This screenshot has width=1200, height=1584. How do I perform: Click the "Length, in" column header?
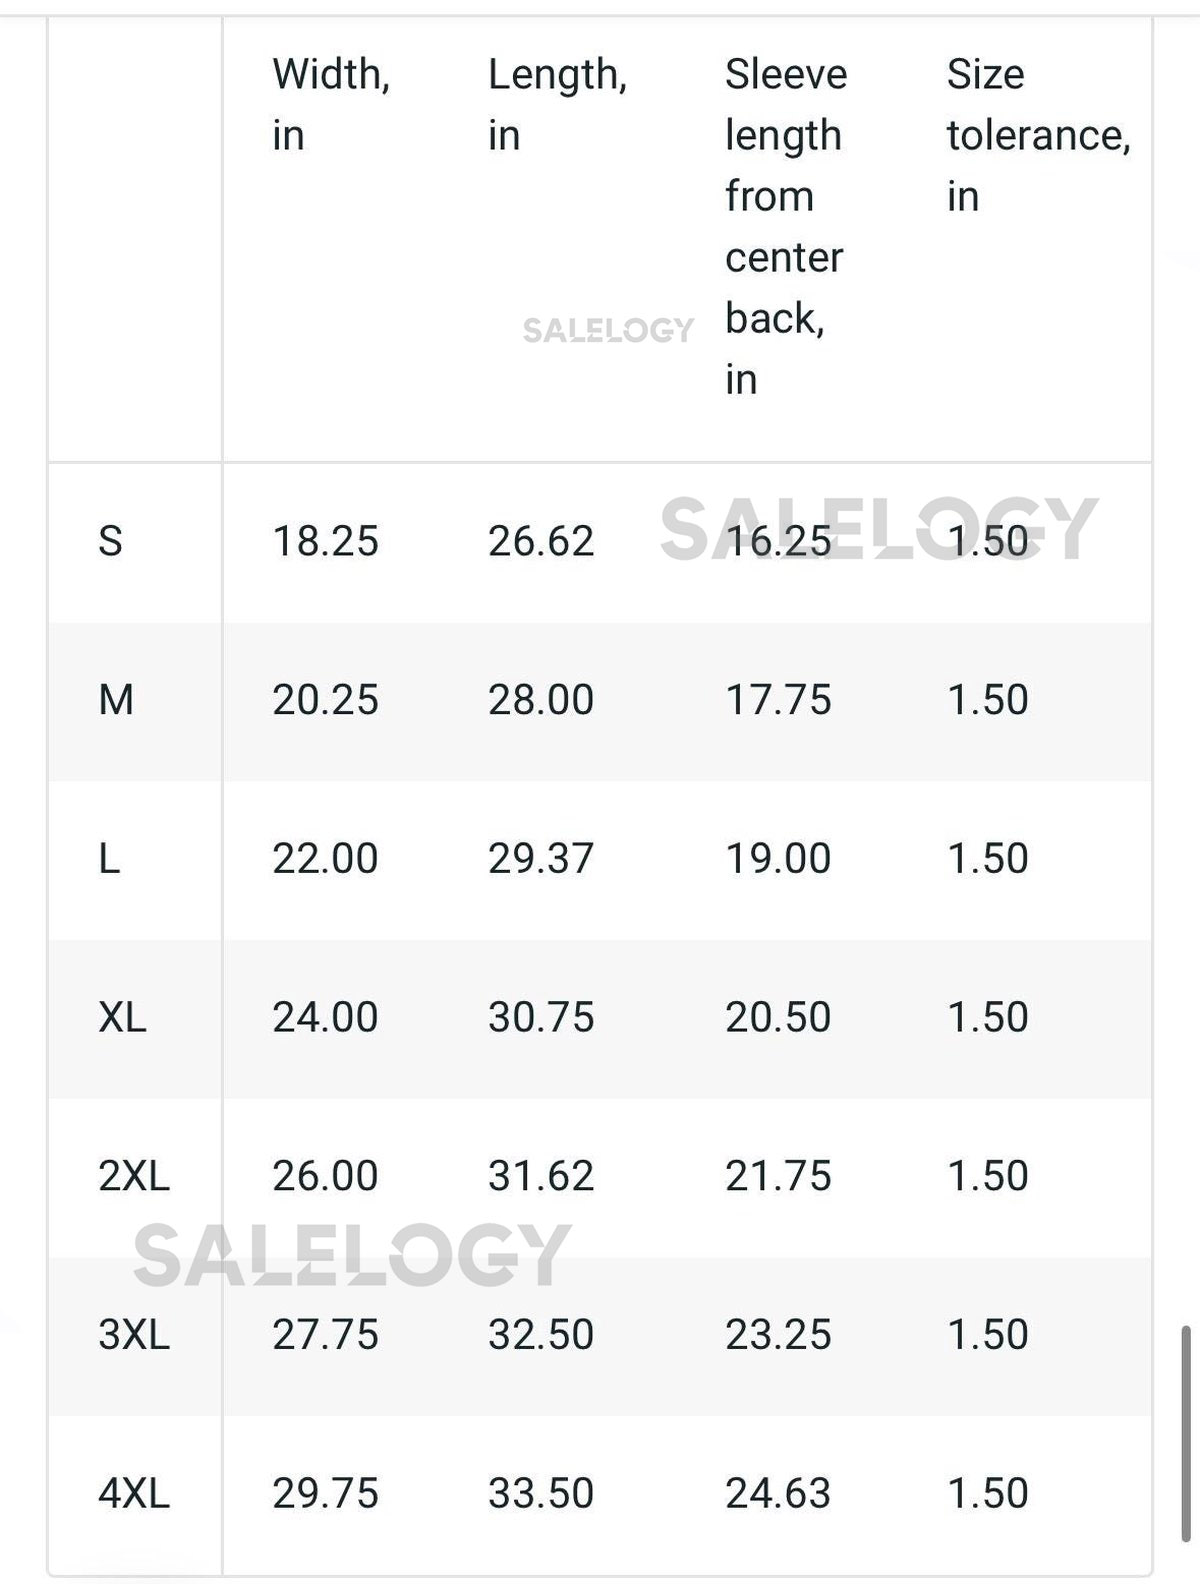557,104
